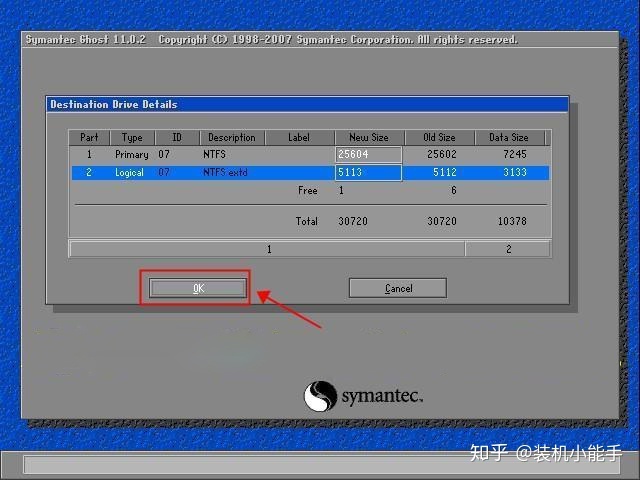Click the New Size column header
640x480 pixels.
tap(369, 138)
